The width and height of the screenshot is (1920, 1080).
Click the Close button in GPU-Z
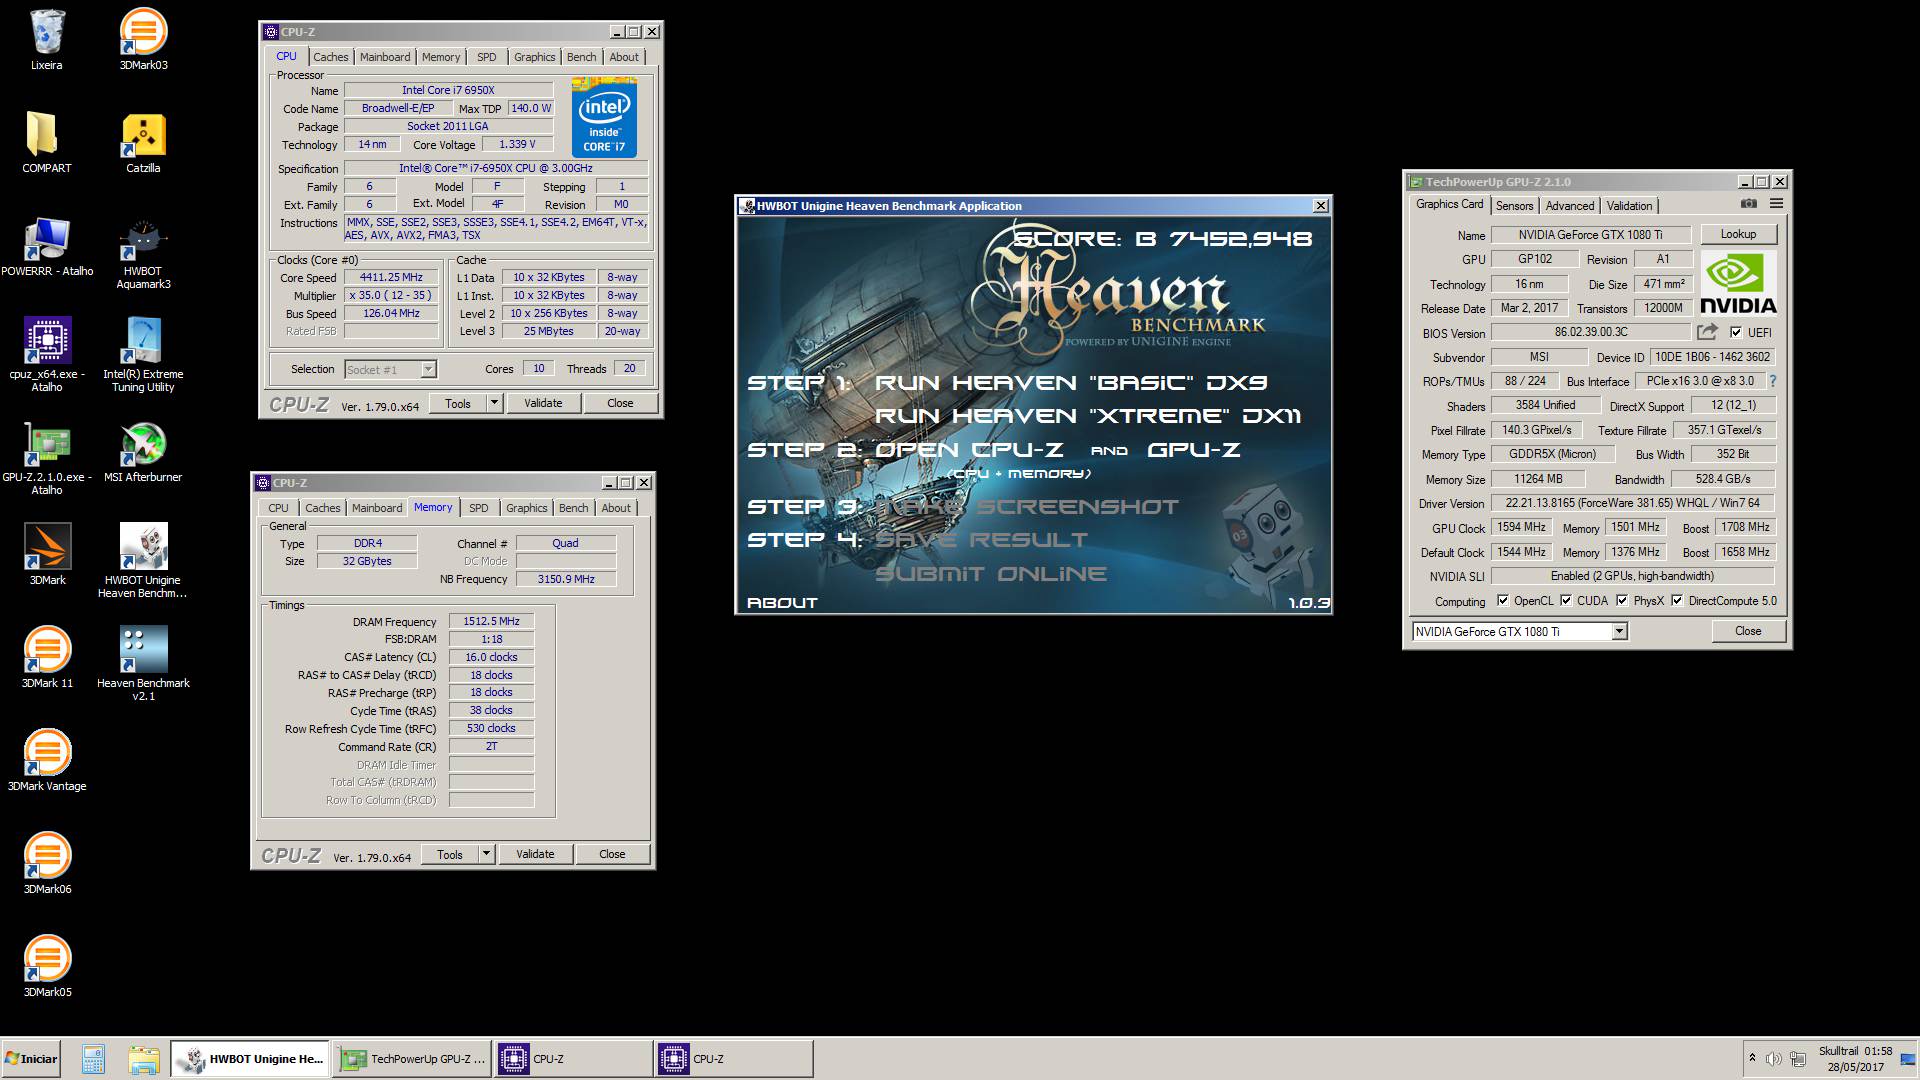pos(1748,631)
